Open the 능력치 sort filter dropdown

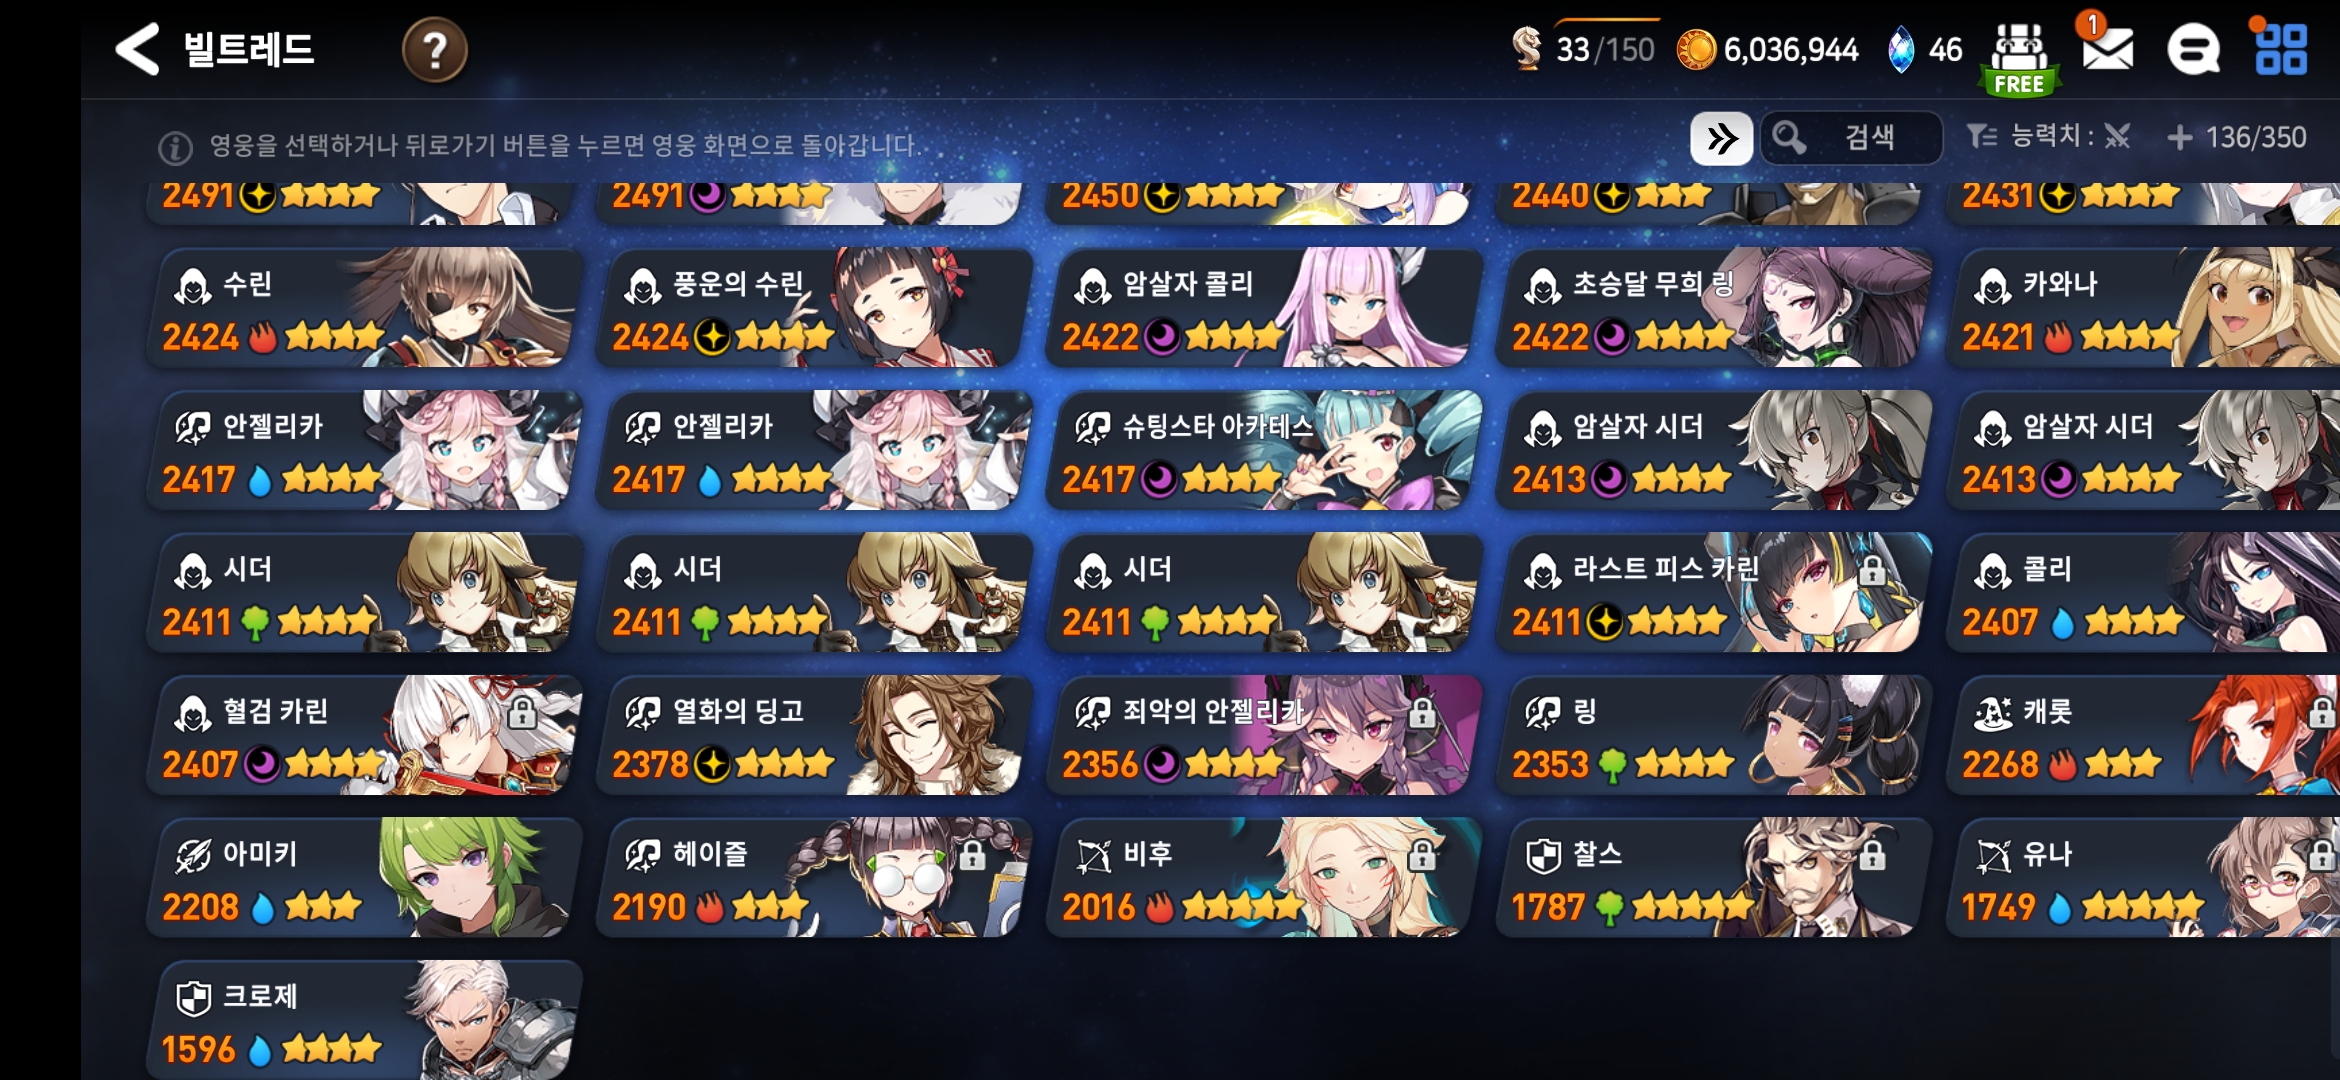2048,136
